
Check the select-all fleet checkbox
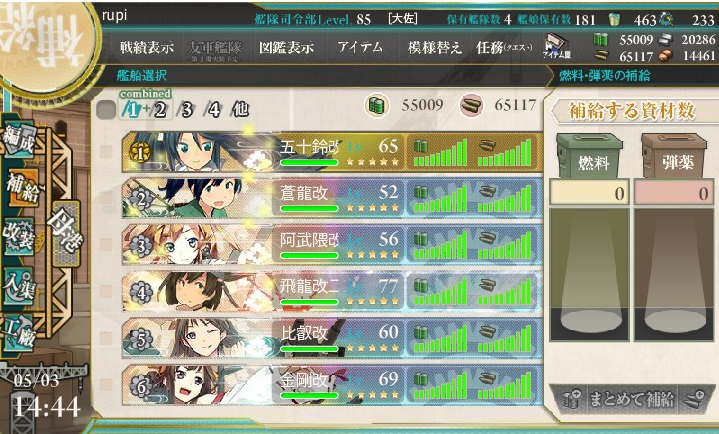point(106,110)
